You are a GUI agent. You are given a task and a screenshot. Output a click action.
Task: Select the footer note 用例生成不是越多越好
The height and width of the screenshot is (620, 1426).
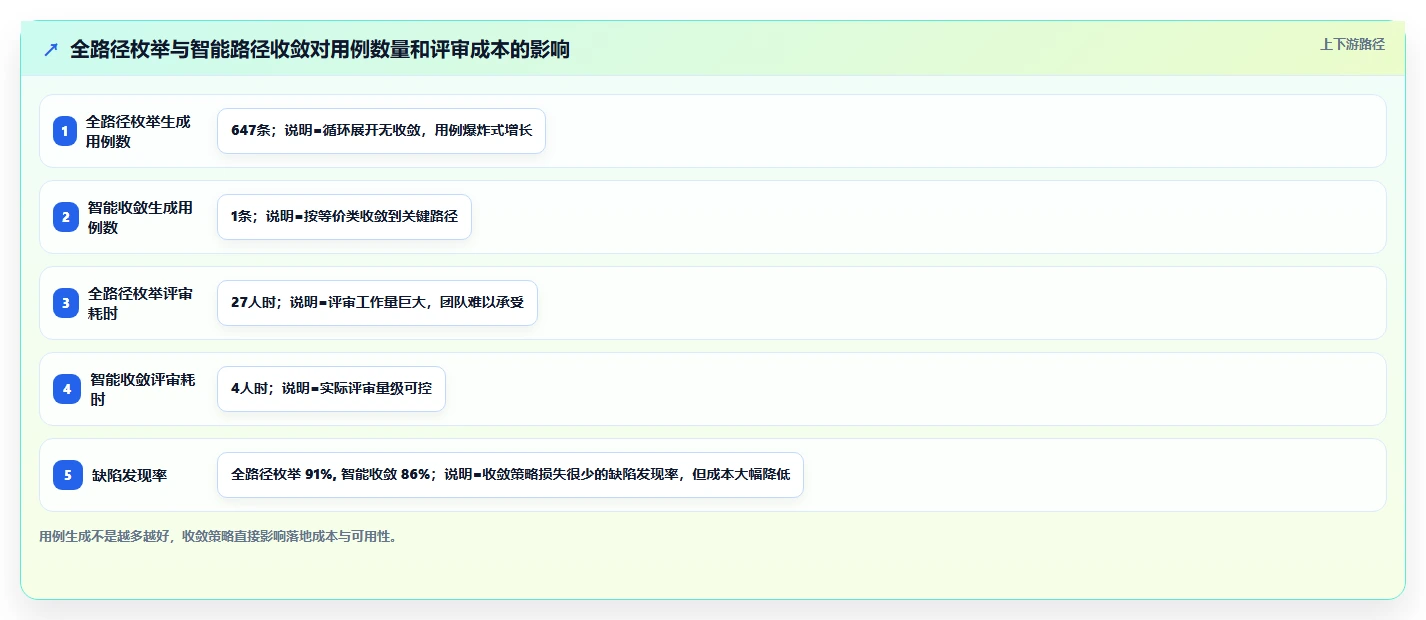219,536
